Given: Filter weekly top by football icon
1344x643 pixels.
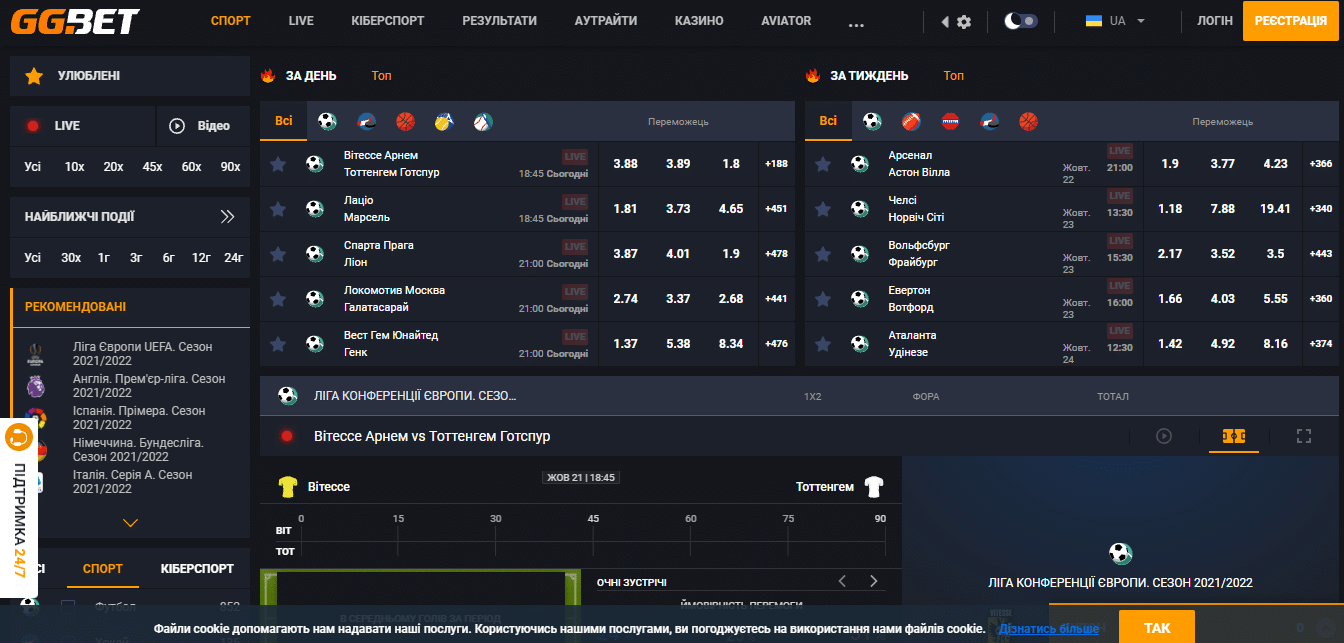Looking at the screenshot, I should (x=872, y=122).
